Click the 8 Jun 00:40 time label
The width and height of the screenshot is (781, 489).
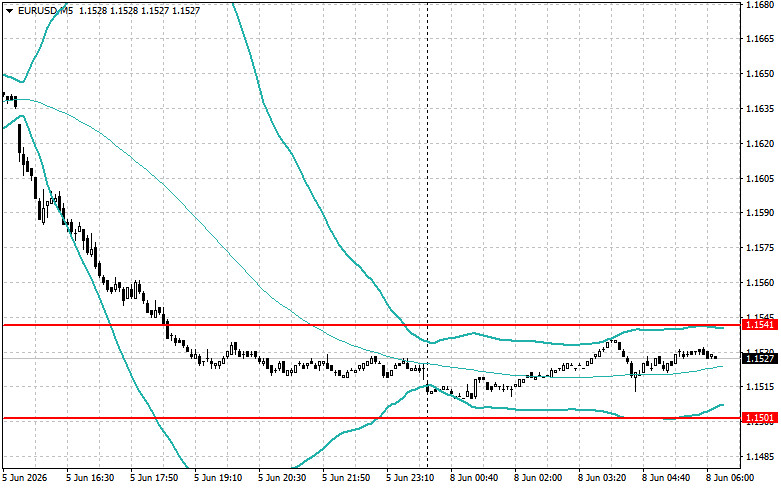(474, 478)
